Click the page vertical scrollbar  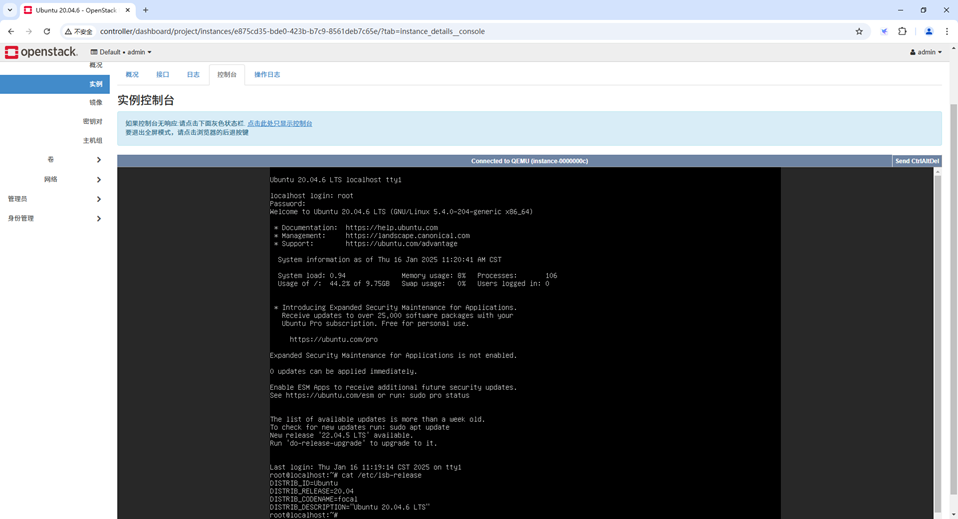tap(953, 300)
